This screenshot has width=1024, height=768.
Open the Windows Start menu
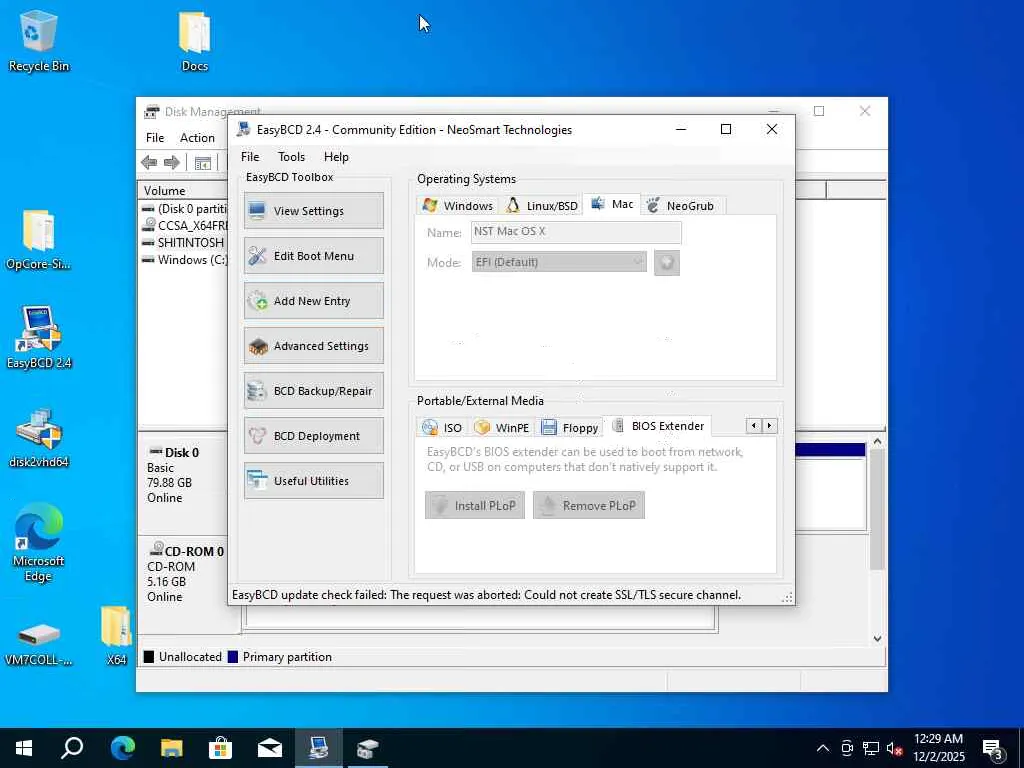[x=24, y=748]
